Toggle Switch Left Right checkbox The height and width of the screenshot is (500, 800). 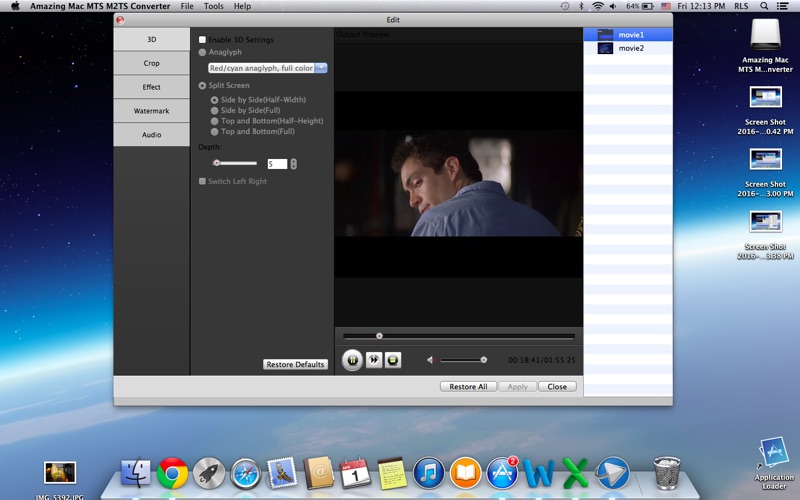[203, 181]
